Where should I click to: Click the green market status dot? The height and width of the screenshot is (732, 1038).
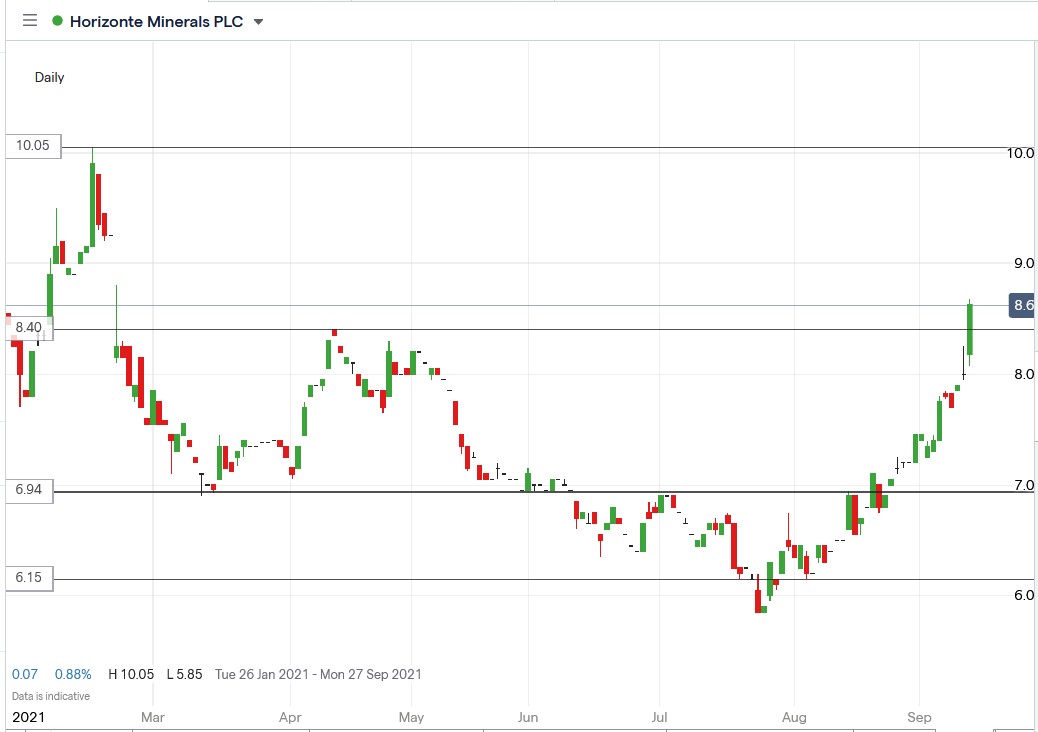(x=58, y=20)
